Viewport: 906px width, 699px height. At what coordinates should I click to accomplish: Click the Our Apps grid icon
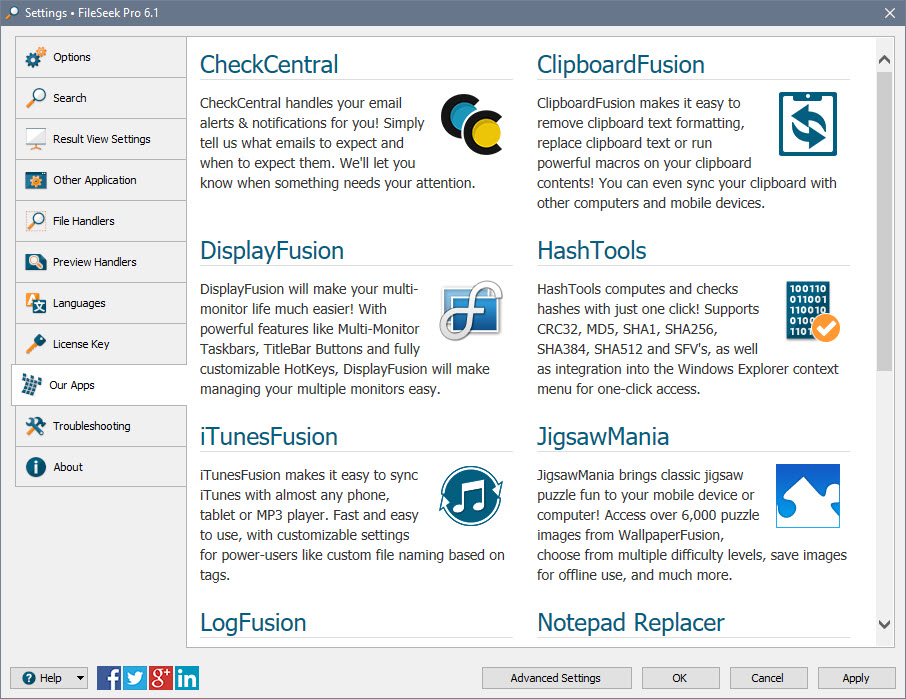pos(32,385)
